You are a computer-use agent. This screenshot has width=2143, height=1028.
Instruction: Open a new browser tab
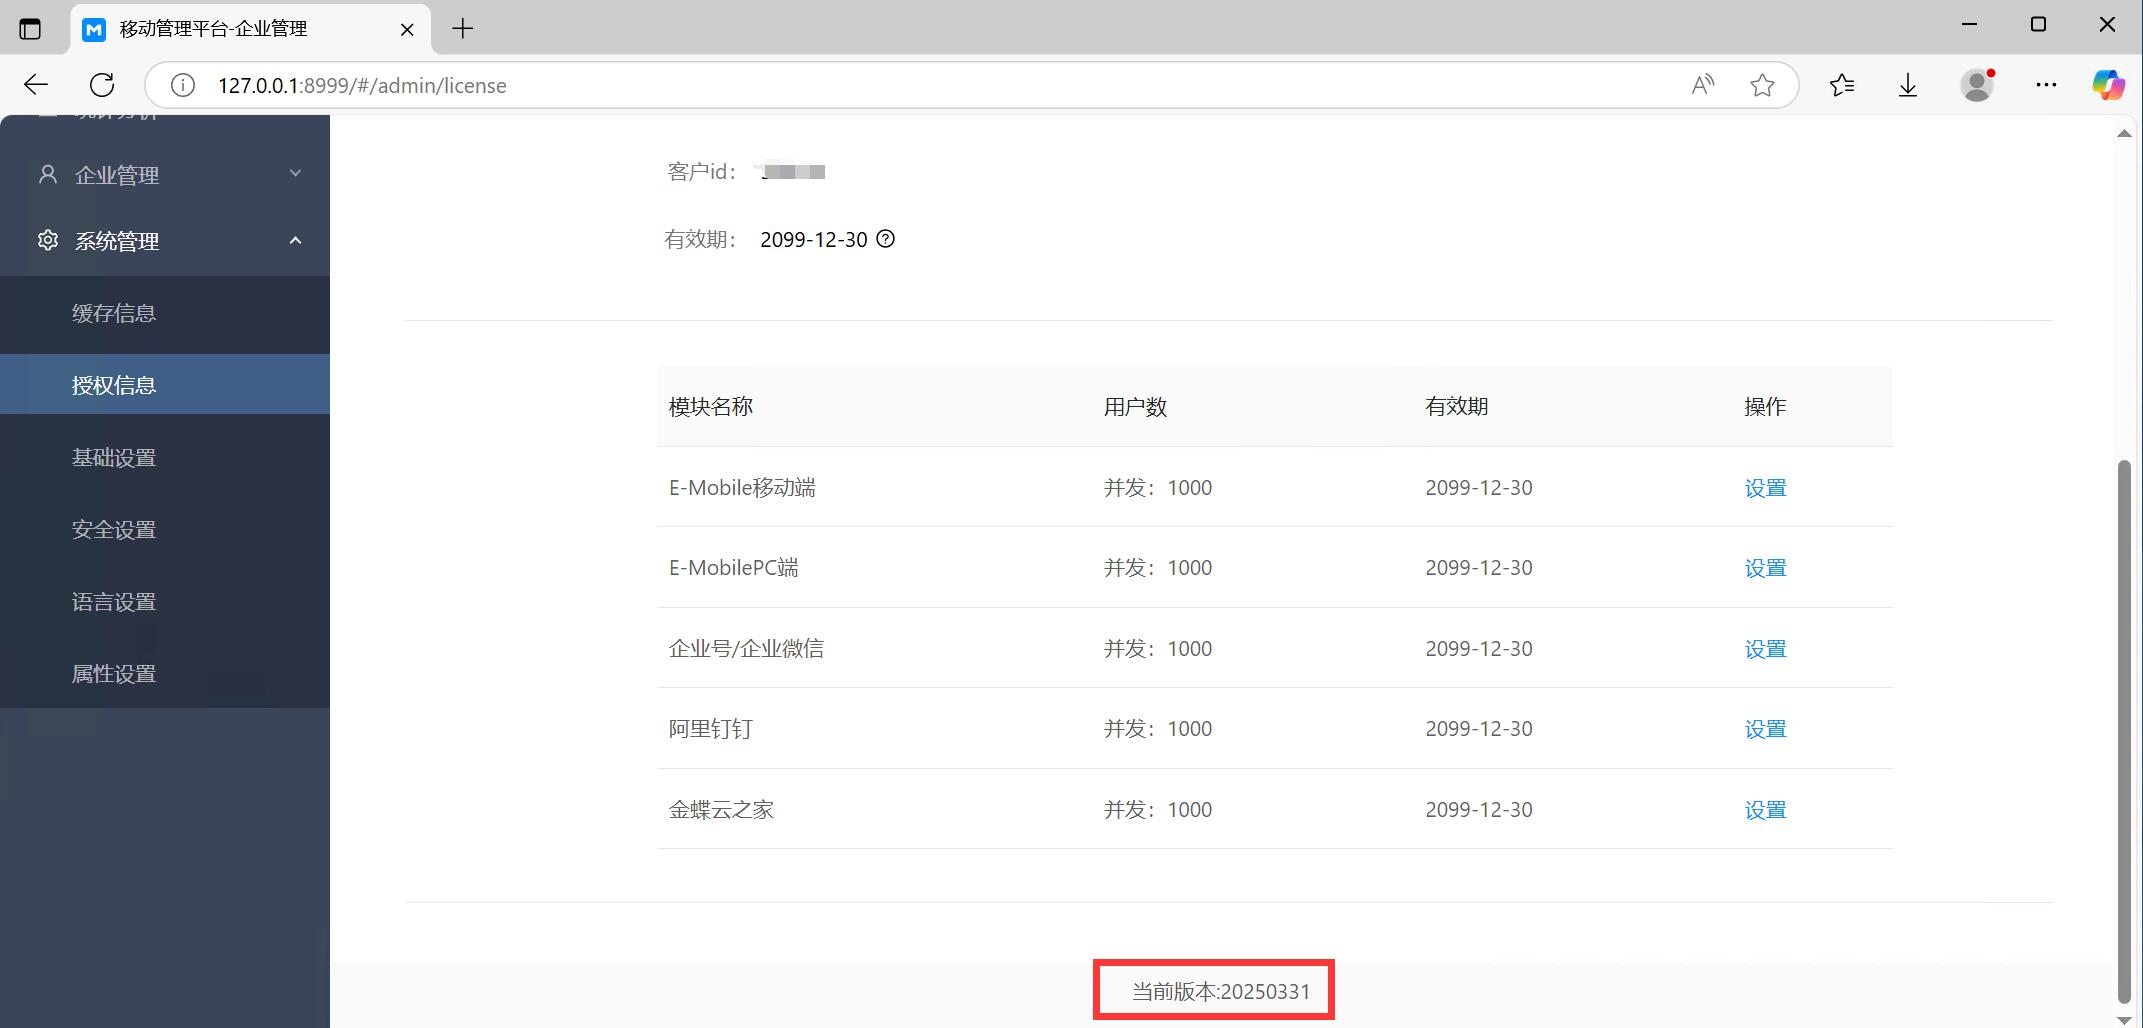tap(462, 28)
